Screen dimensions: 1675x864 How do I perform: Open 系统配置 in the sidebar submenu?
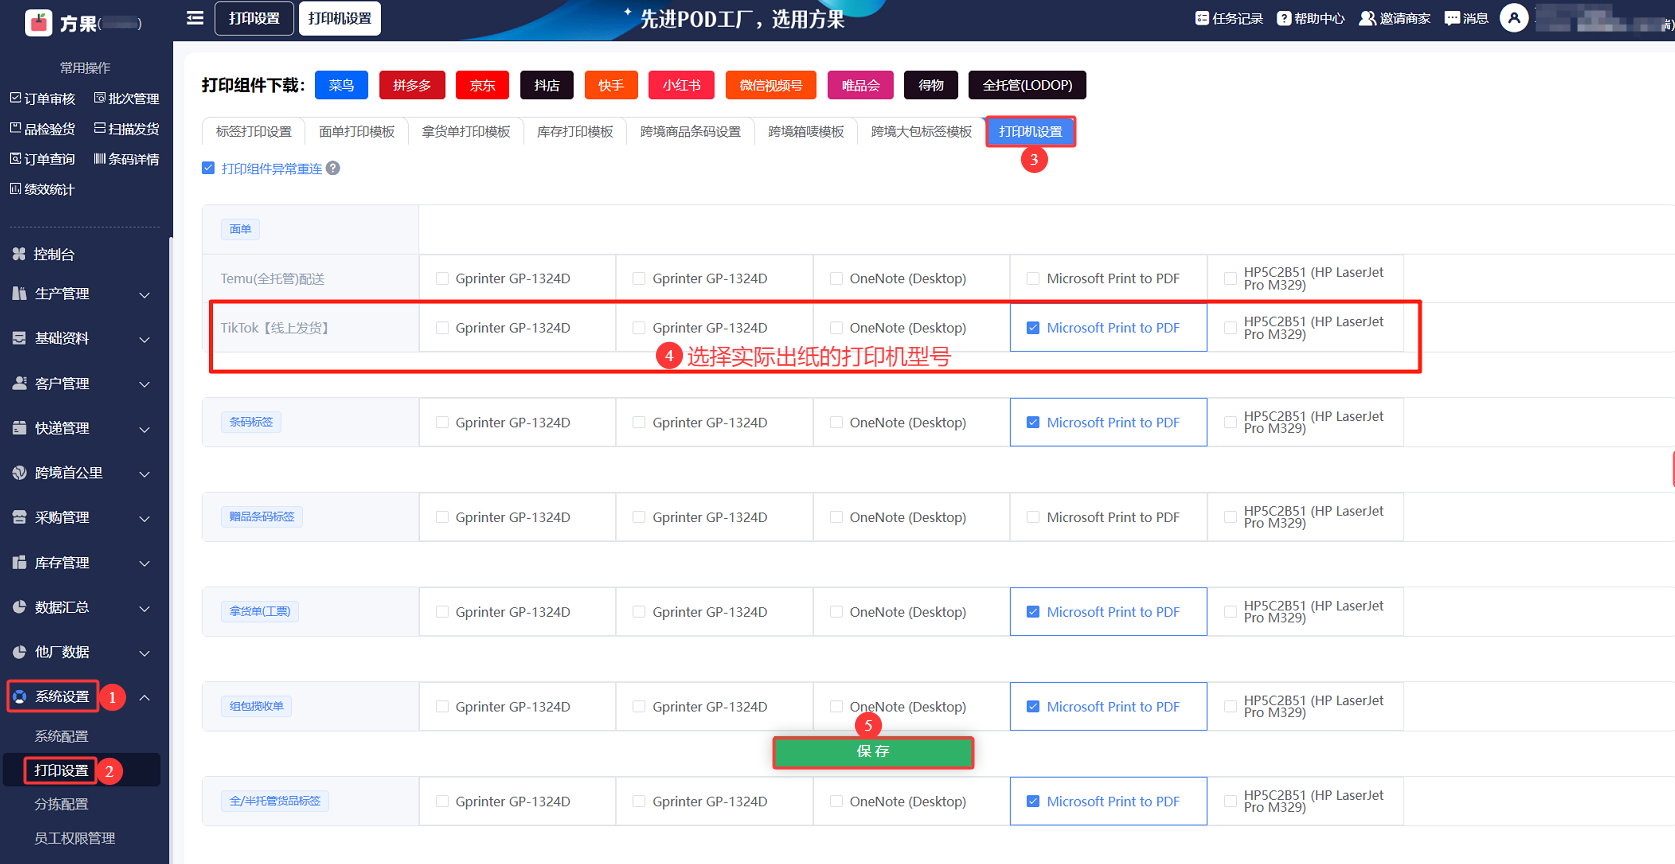coord(62,736)
